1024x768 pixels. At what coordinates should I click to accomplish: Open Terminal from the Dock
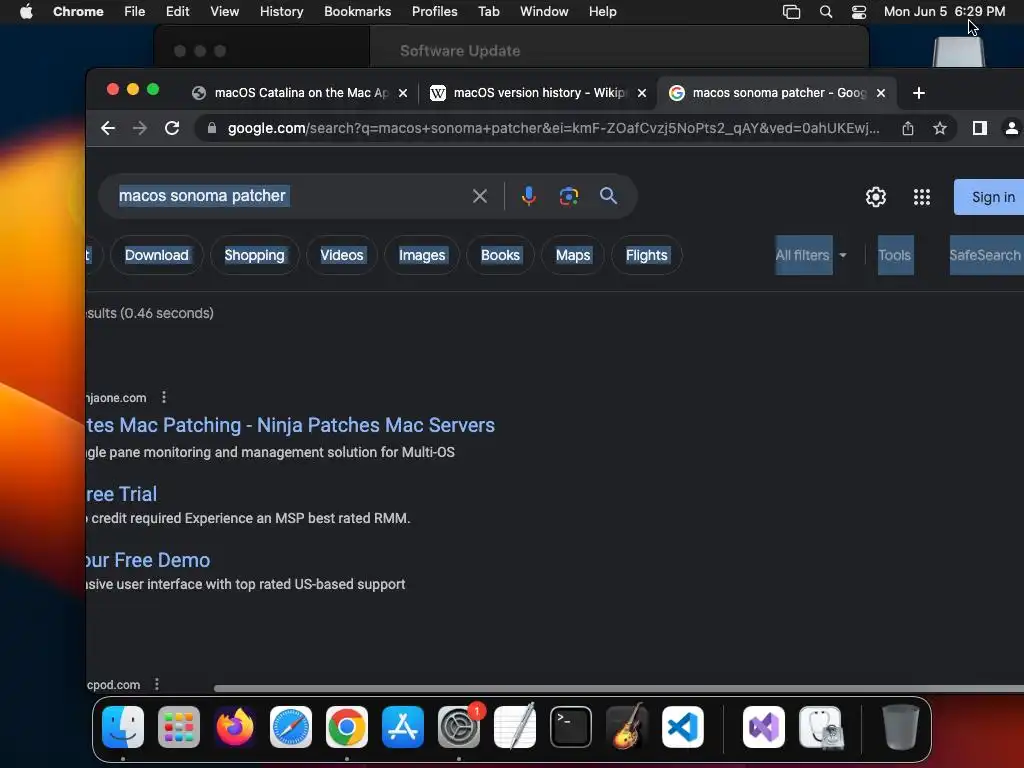coord(571,727)
